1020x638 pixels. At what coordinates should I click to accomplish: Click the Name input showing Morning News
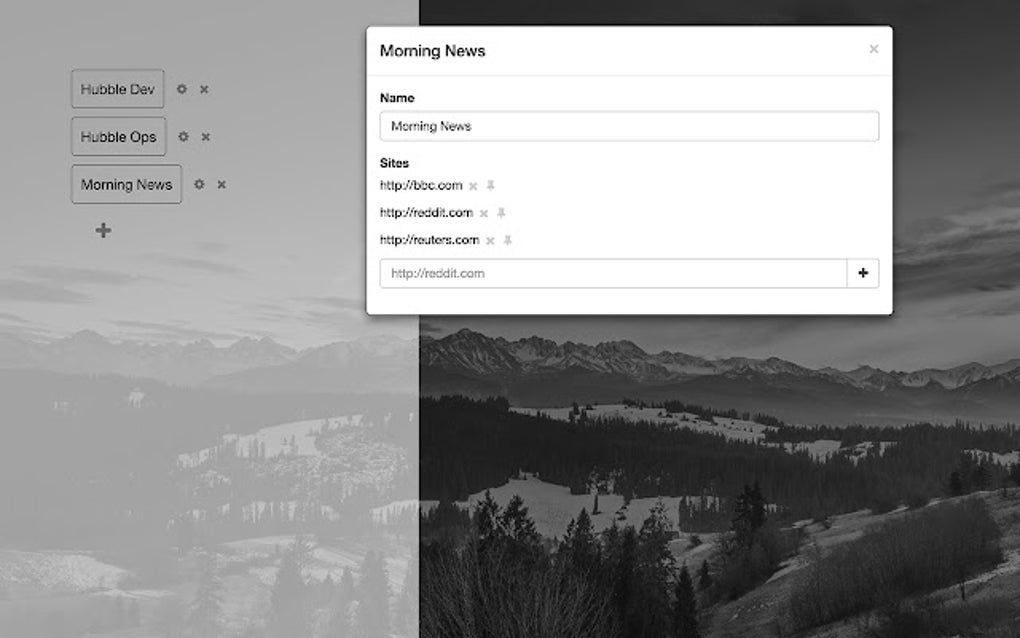tap(628, 126)
